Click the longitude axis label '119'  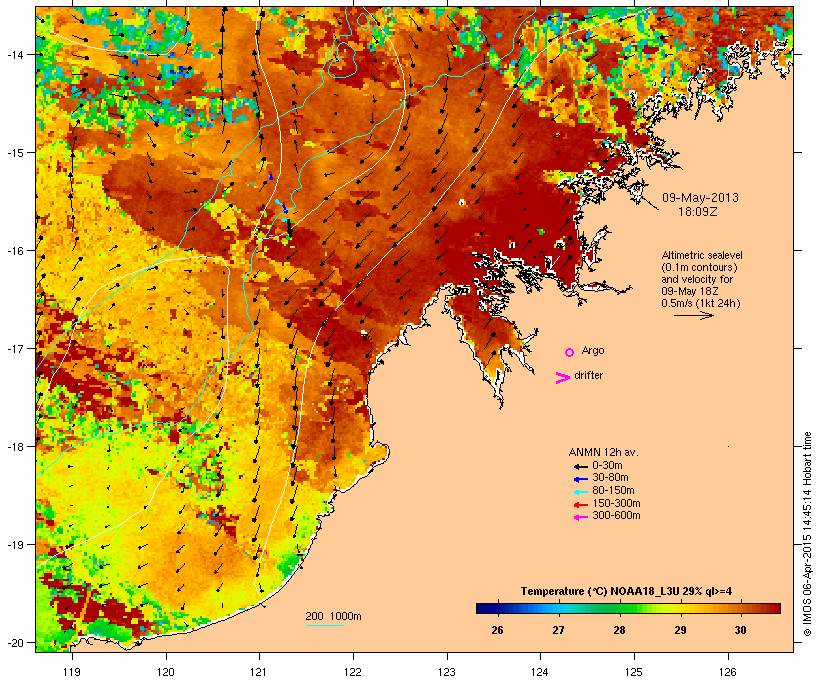pos(72,672)
